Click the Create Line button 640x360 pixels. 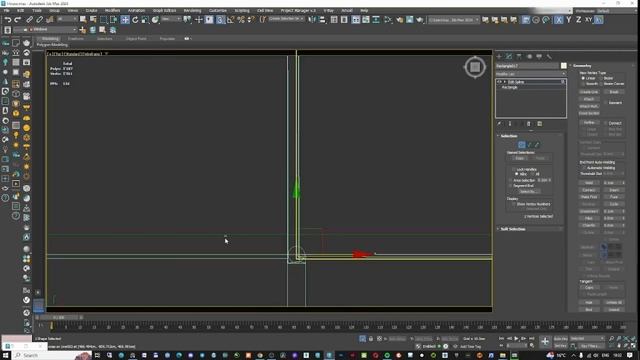pyautogui.click(x=589, y=92)
